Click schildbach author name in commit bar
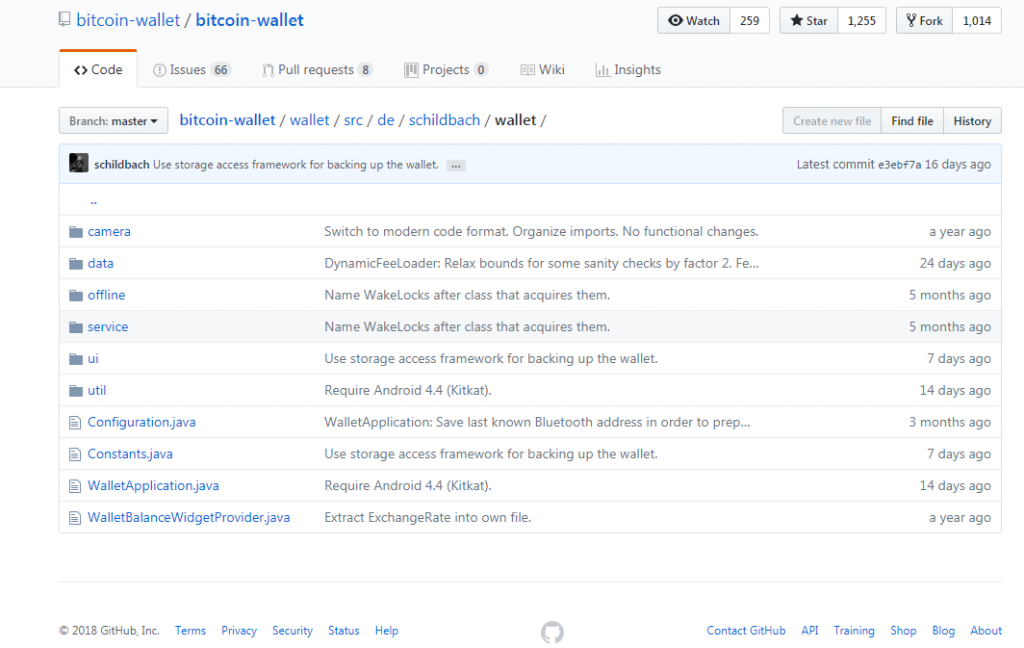 tap(121, 165)
